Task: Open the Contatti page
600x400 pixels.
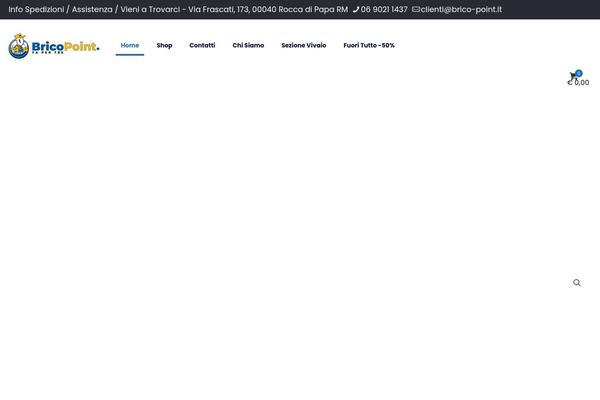Action: 202,45
